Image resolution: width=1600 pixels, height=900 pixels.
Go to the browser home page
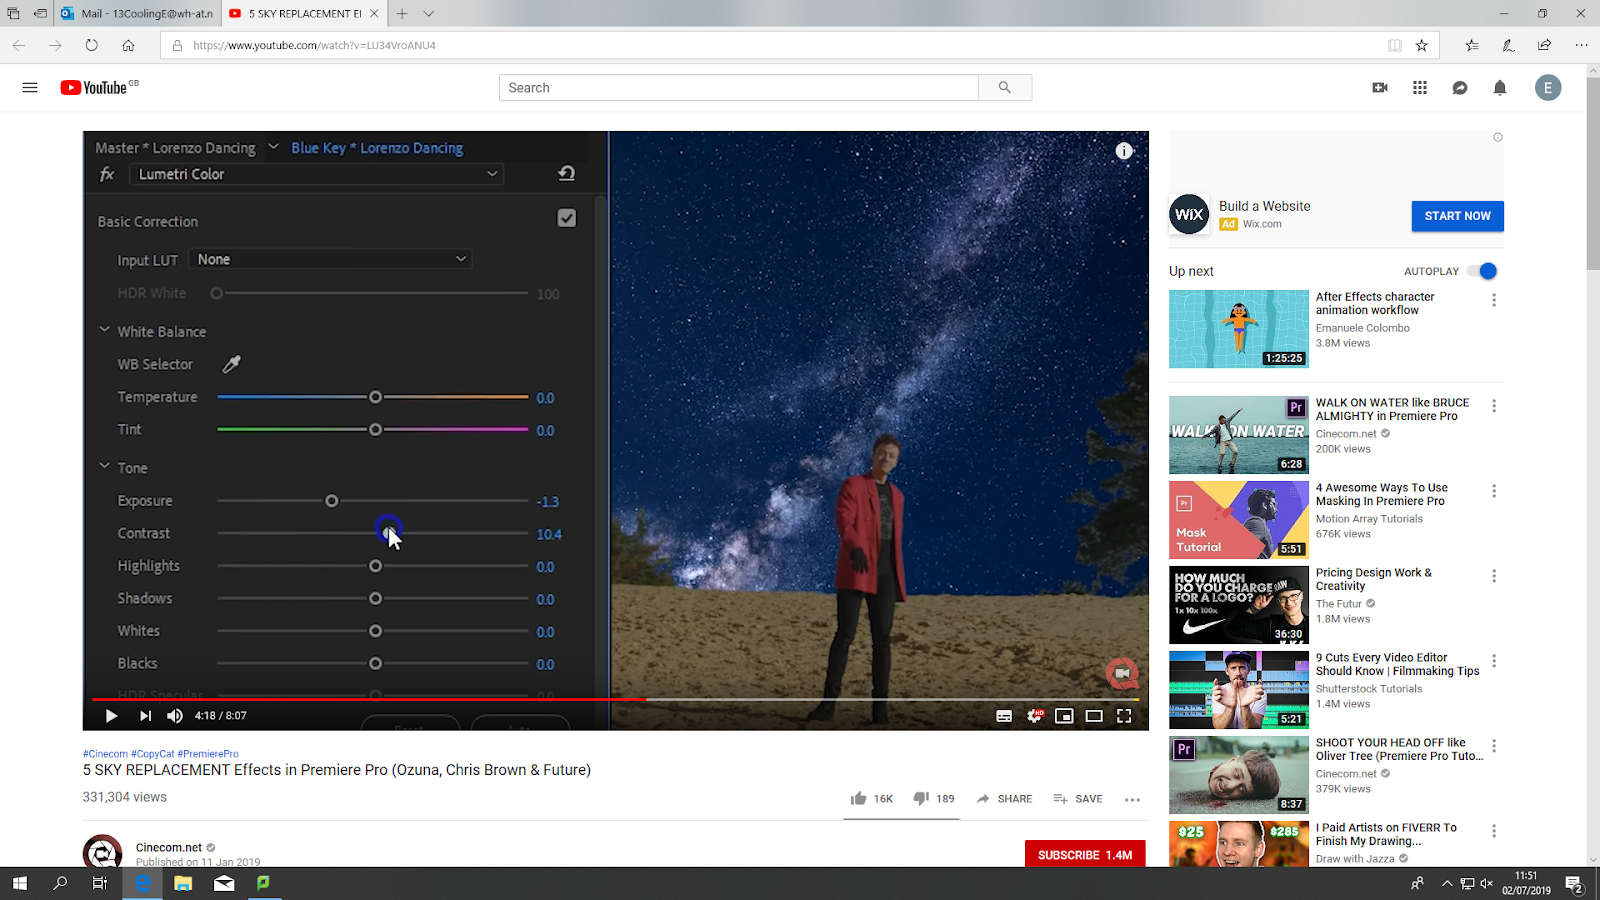pos(128,45)
